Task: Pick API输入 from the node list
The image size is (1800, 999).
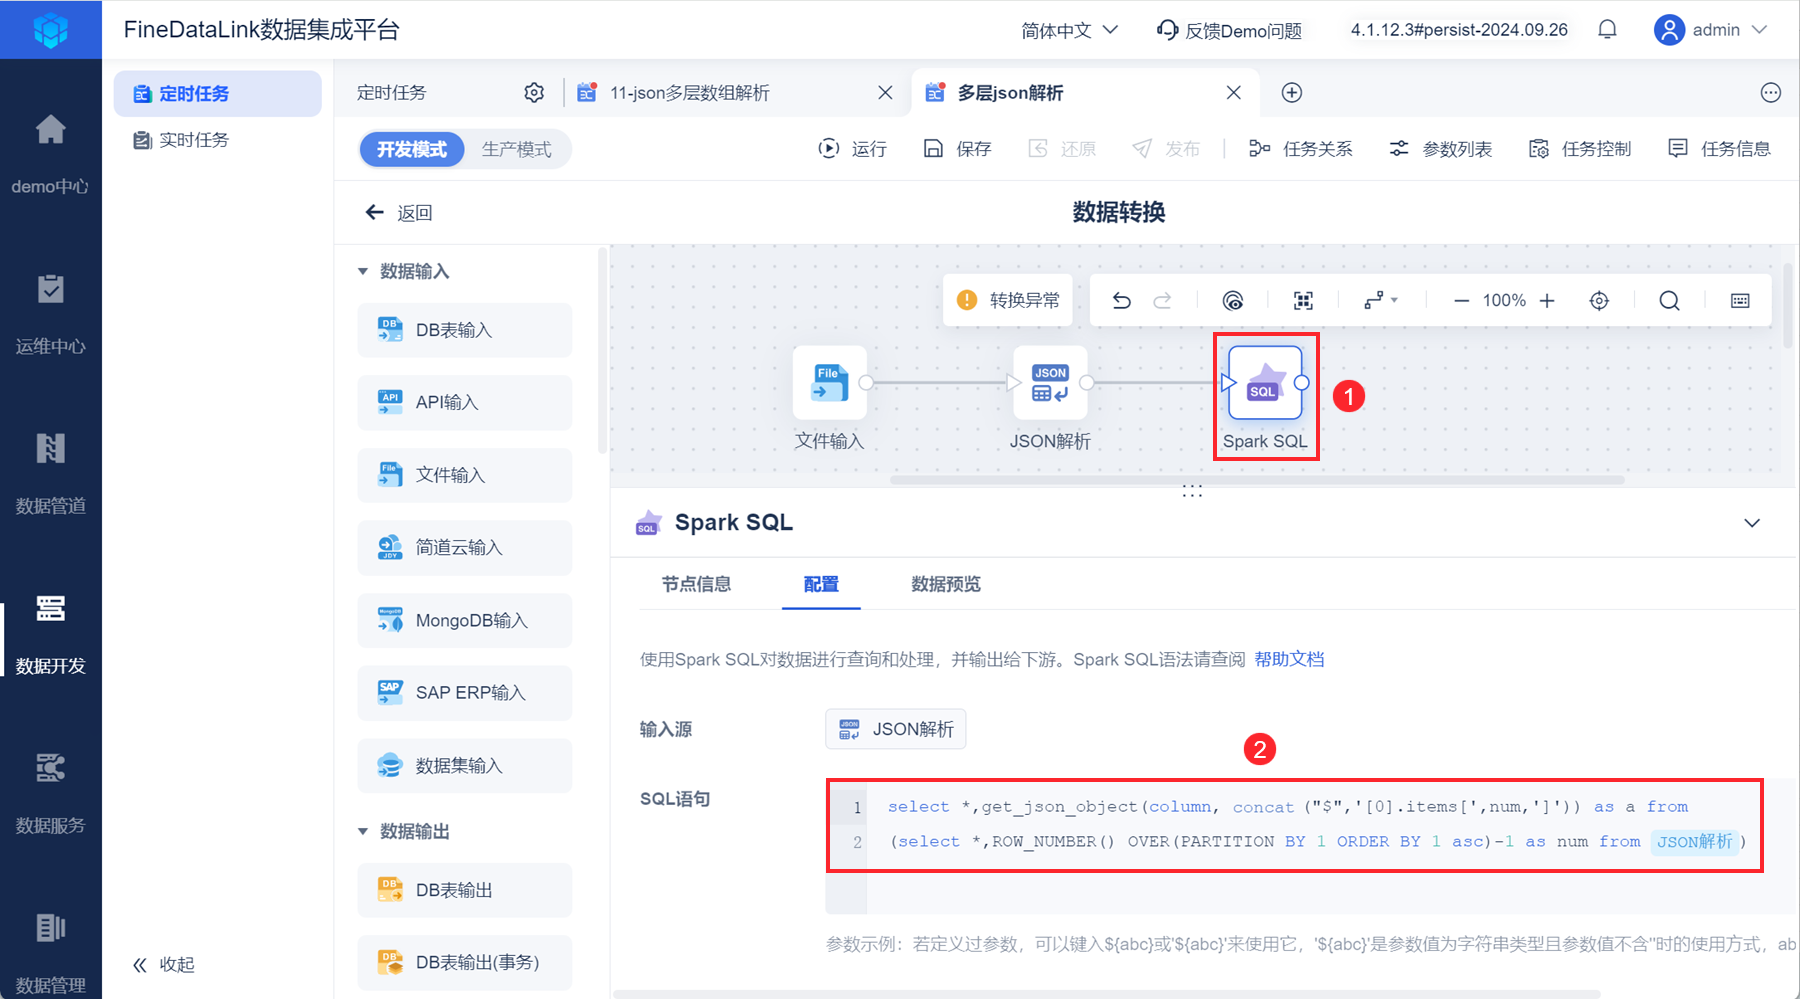Action: (465, 403)
